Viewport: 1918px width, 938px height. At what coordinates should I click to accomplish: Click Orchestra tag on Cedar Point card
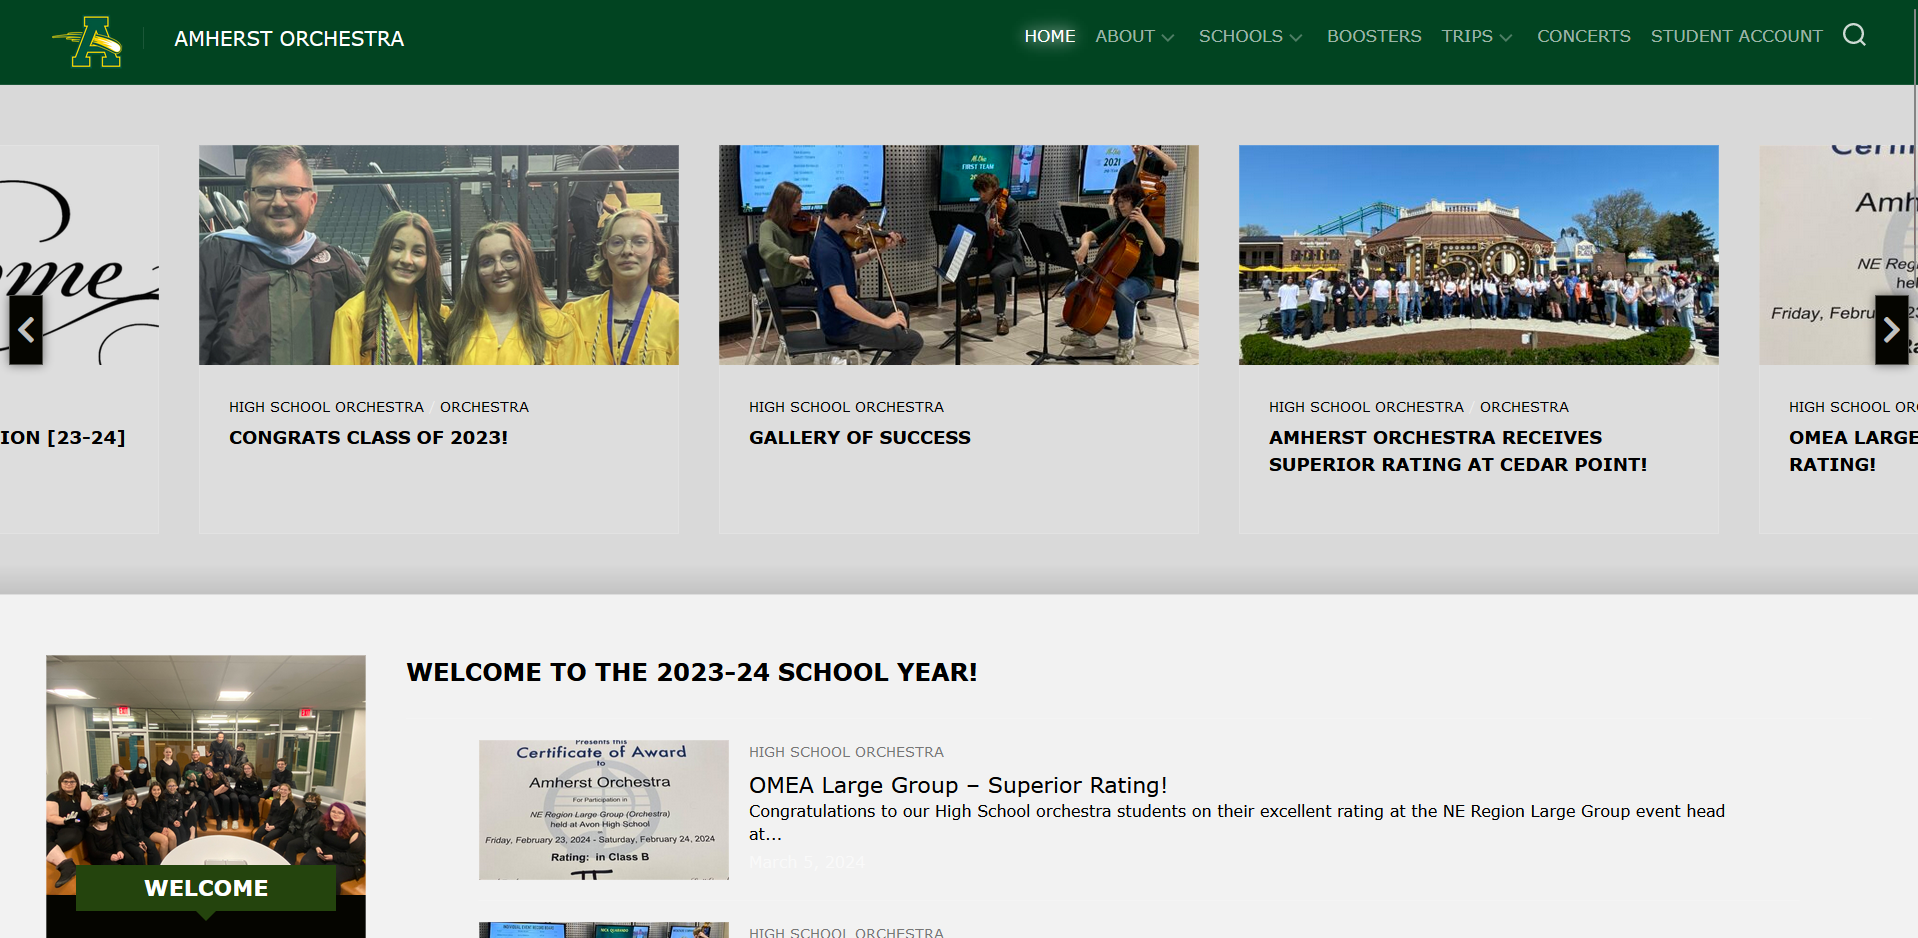coord(1524,407)
